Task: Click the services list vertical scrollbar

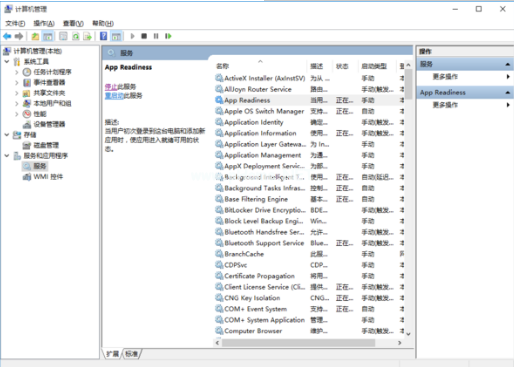Action: 408,84
